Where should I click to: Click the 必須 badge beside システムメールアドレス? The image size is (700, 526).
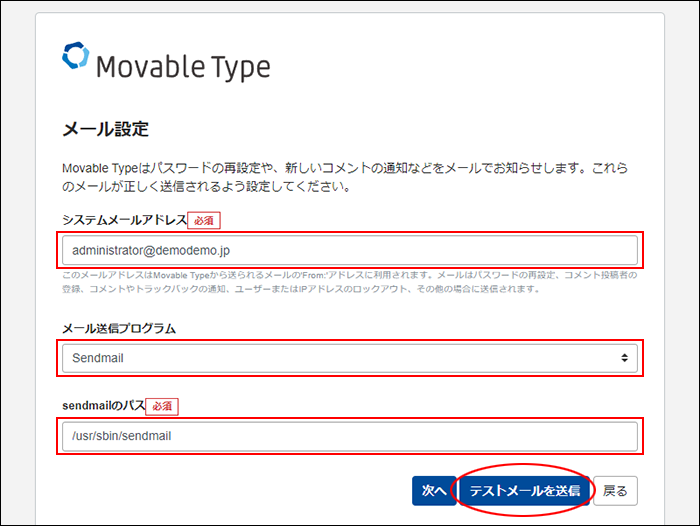point(204,220)
